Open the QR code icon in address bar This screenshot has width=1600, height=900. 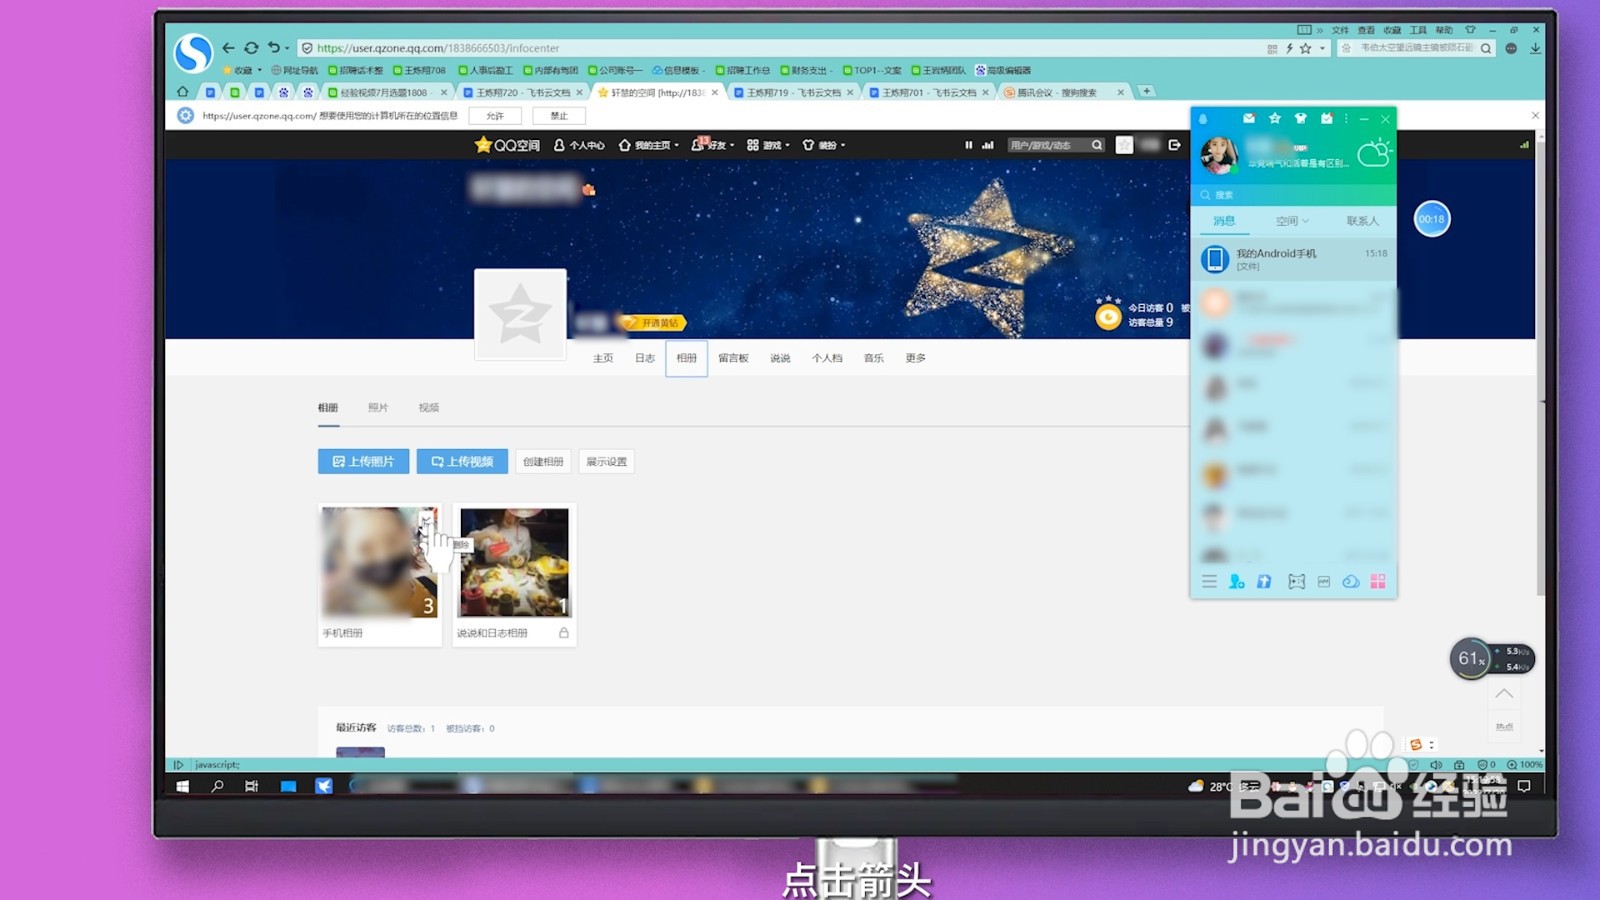1272,48
